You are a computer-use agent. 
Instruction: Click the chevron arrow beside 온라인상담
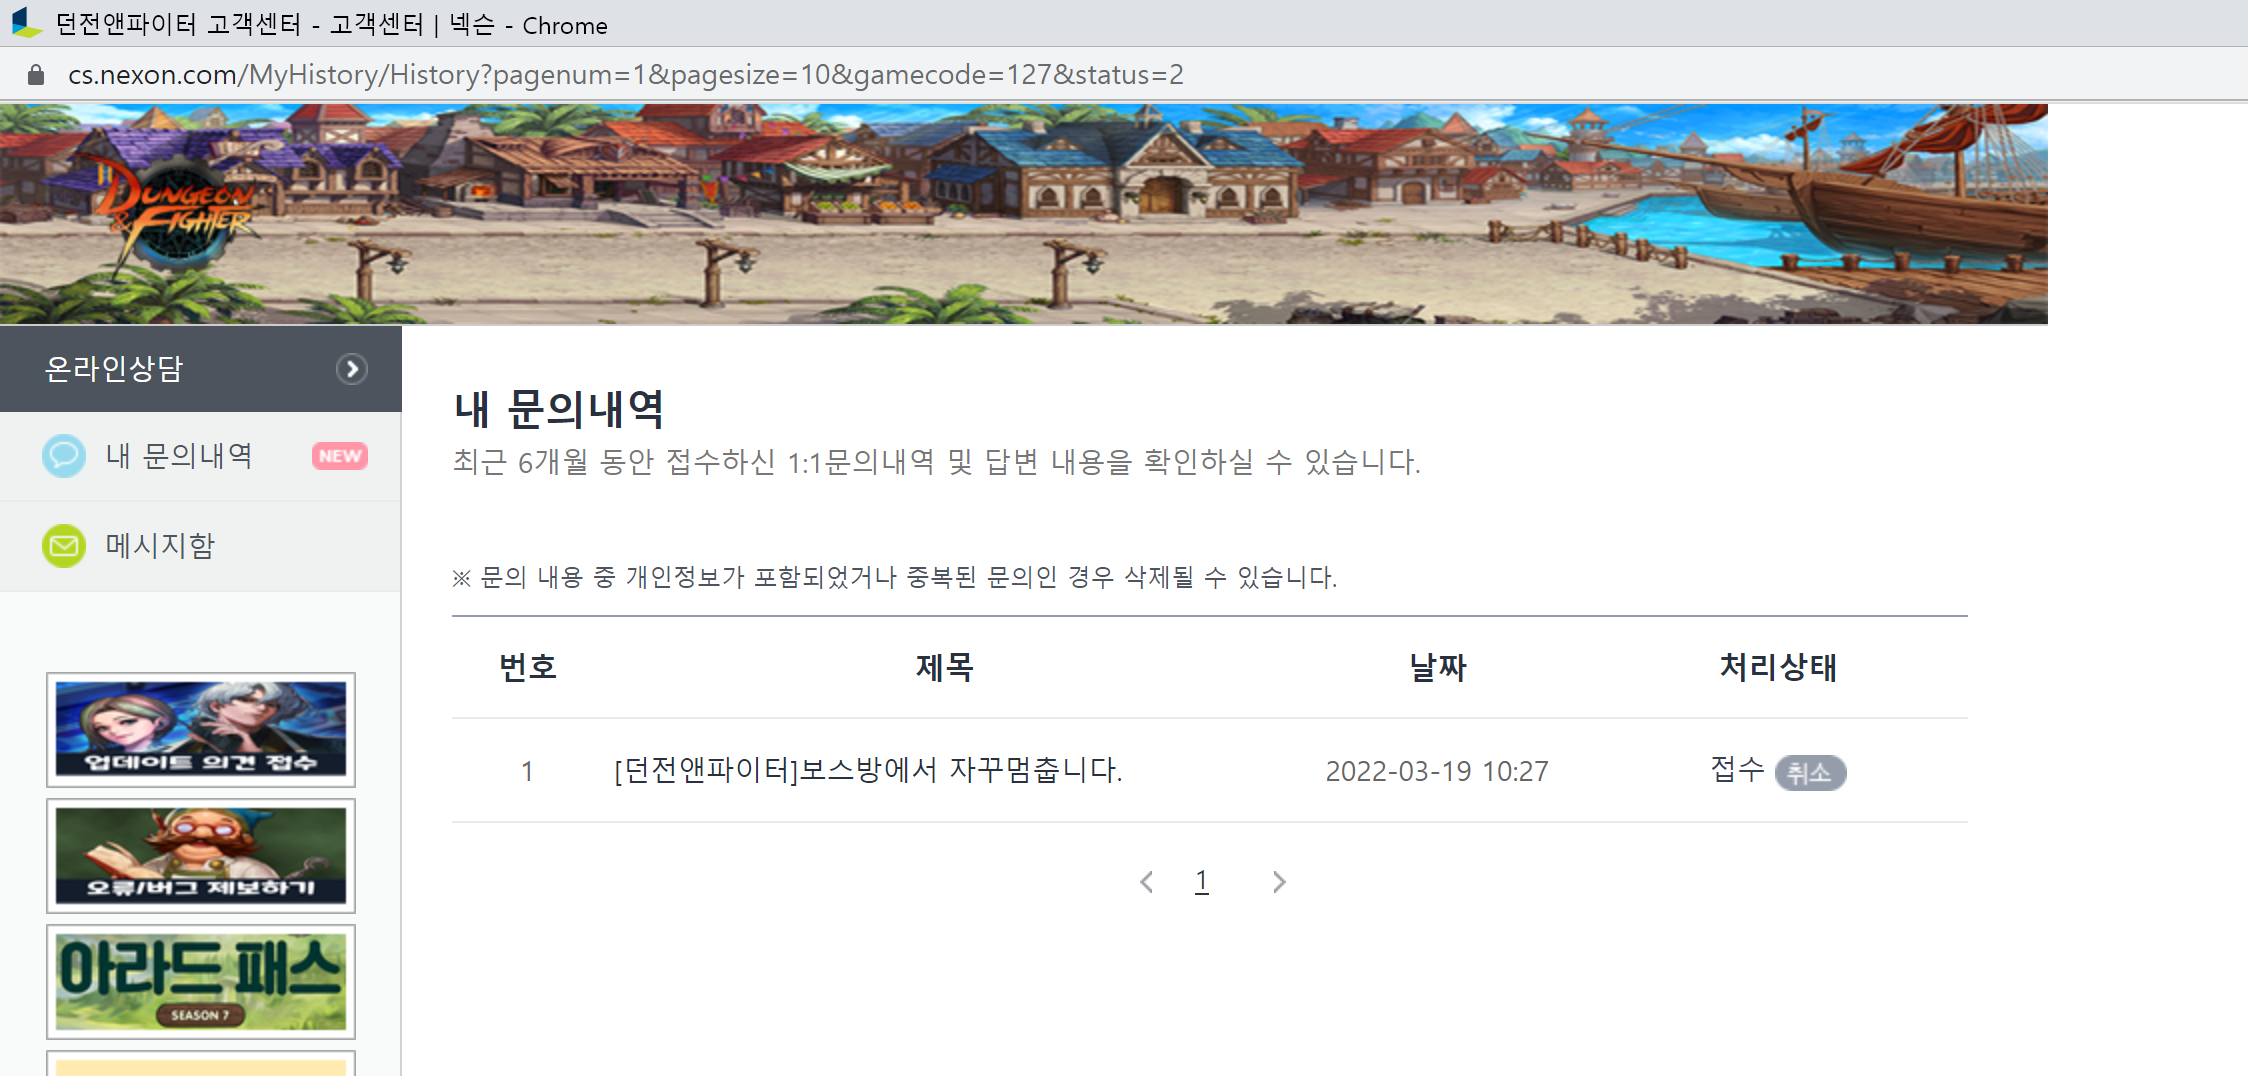(351, 369)
